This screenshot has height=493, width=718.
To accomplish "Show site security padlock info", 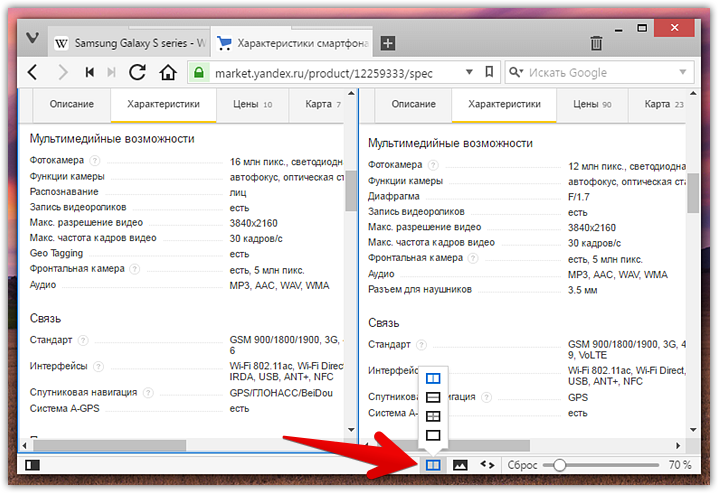I will click(x=199, y=72).
